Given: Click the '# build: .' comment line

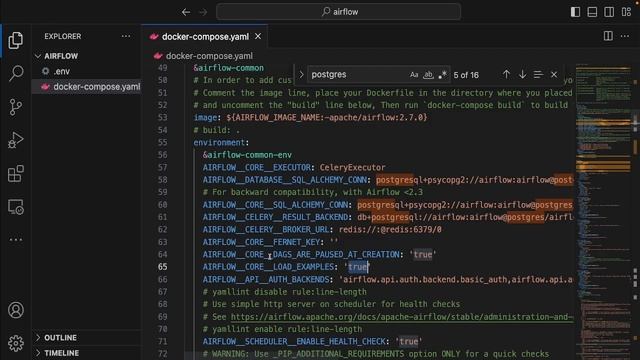Looking at the screenshot, I should tap(217, 130).
